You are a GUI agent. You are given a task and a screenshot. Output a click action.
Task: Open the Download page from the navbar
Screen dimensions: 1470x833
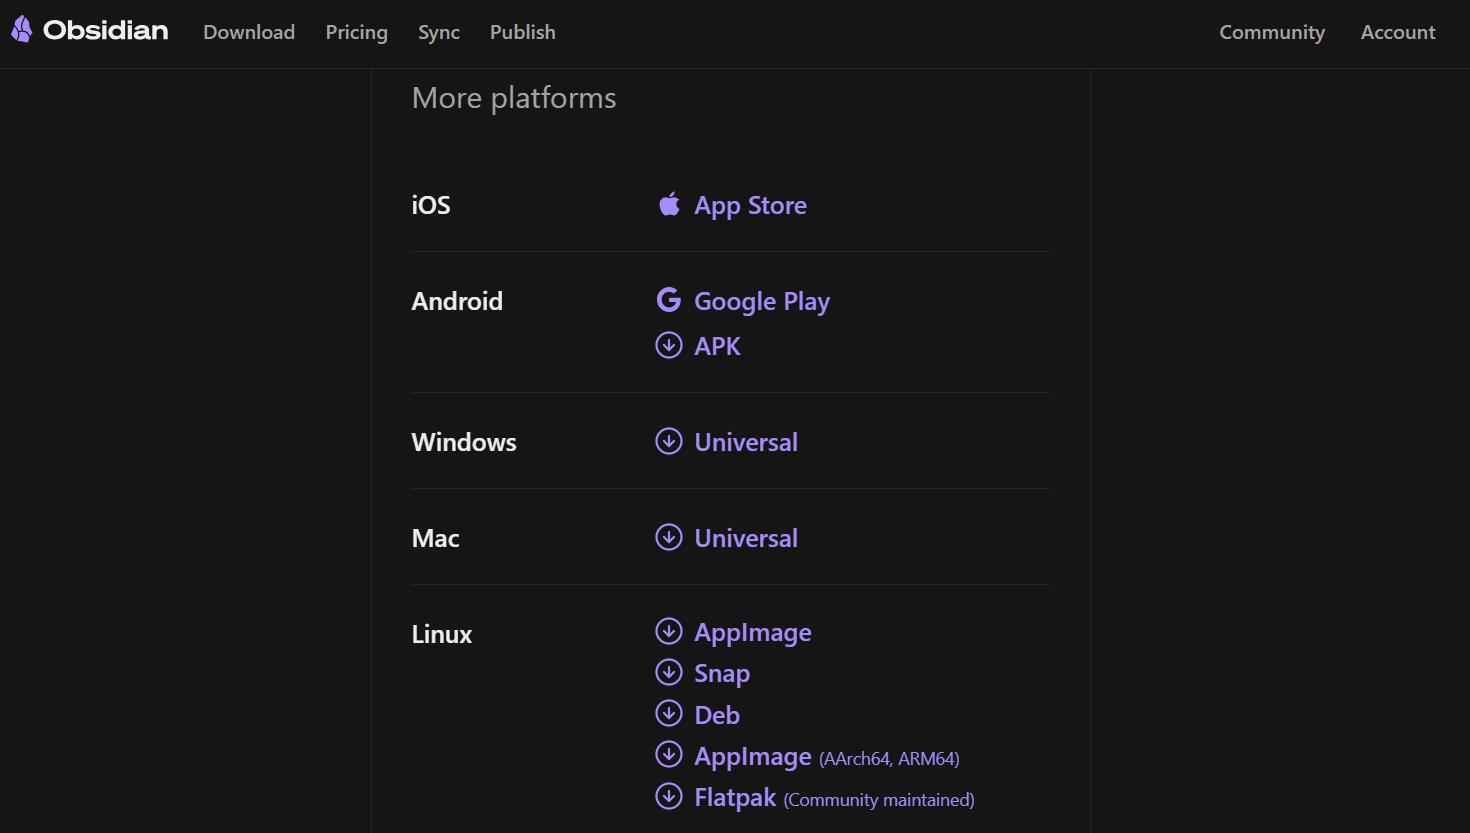point(248,32)
